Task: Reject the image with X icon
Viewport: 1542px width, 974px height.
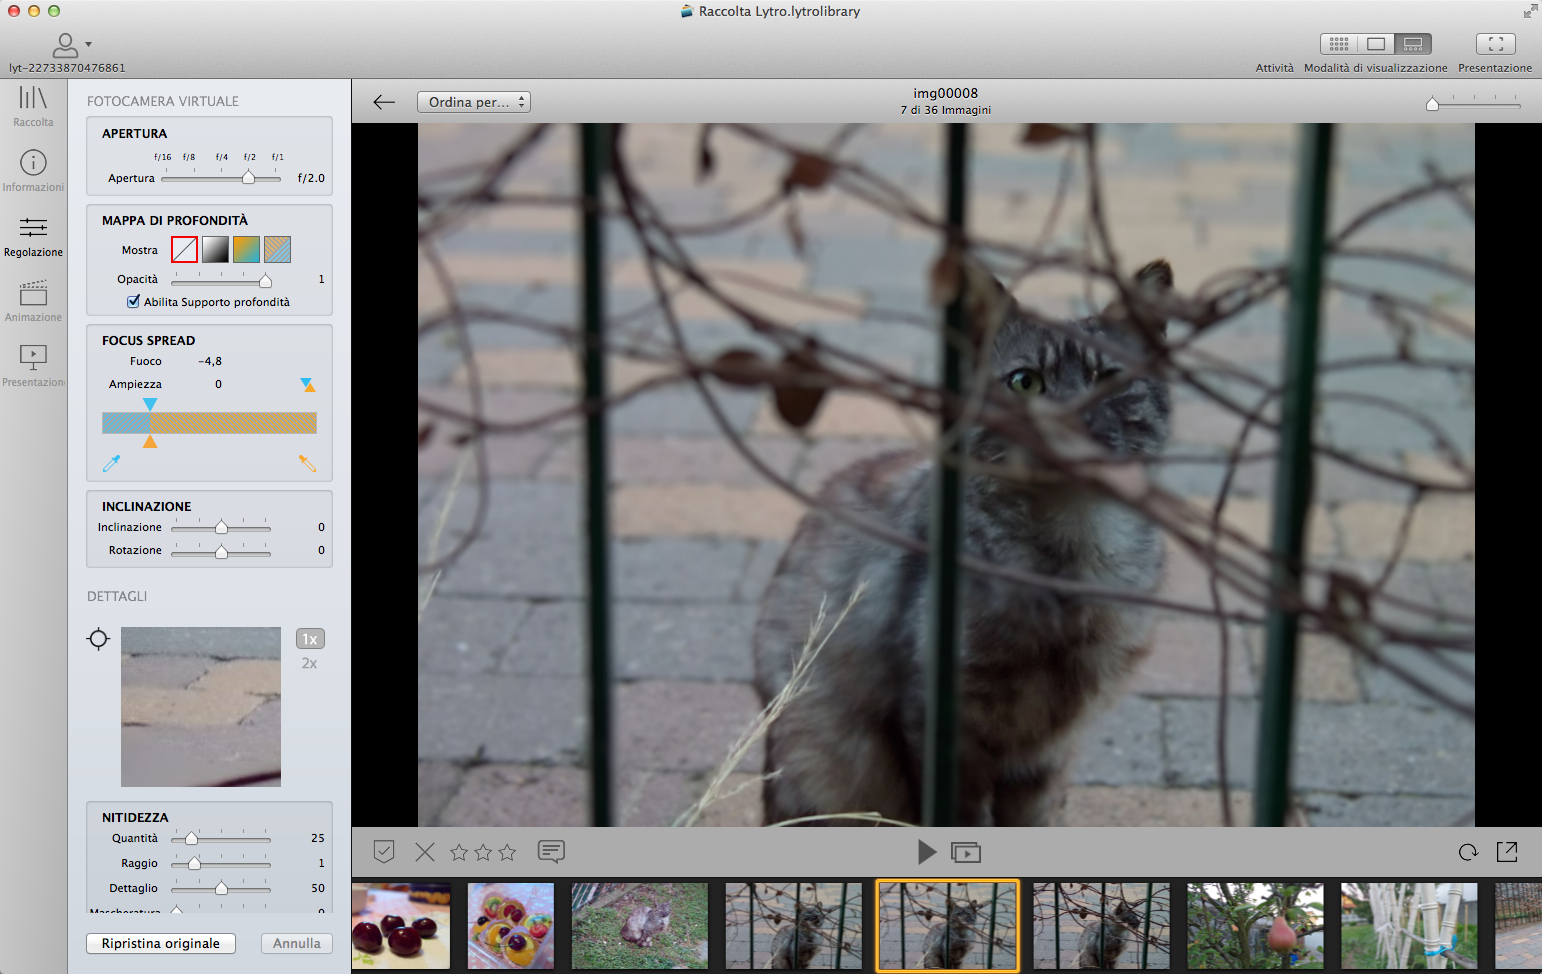Action: click(425, 852)
